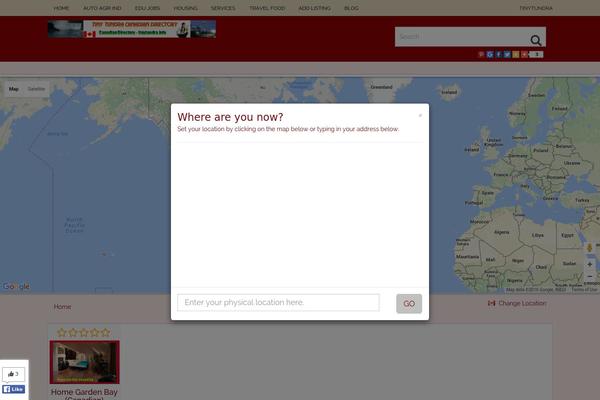Click the Street View pegman icon
The image size is (600, 400).
(590, 248)
